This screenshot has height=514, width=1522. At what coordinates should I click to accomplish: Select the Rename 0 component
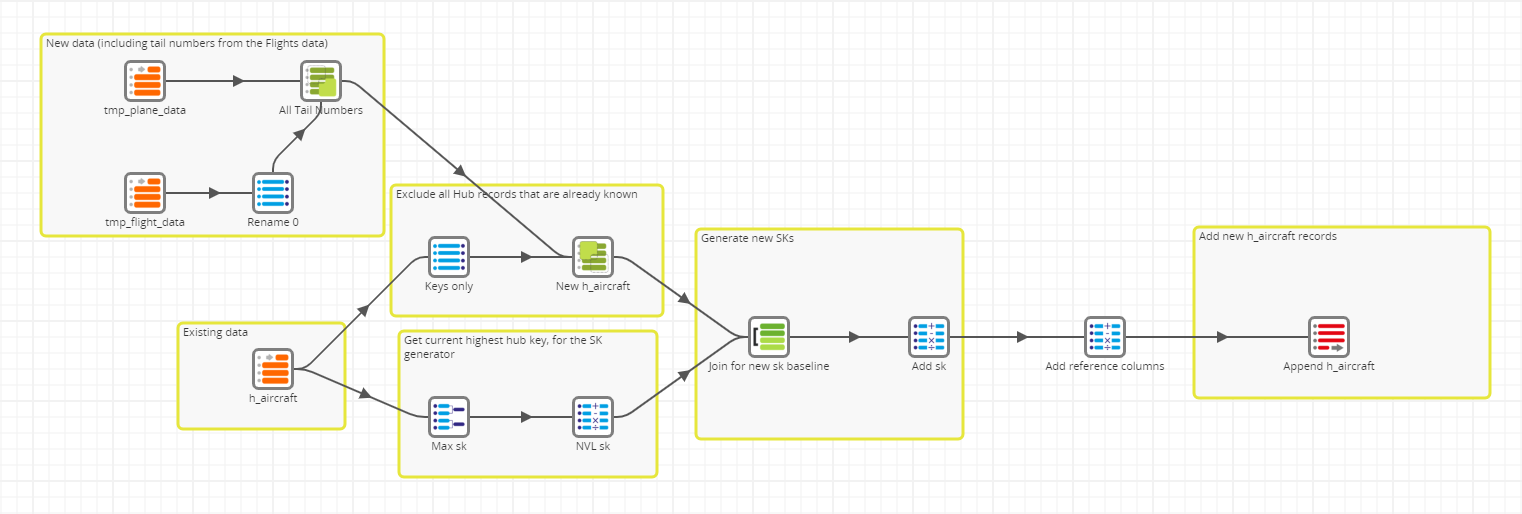[x=273, y=193]
